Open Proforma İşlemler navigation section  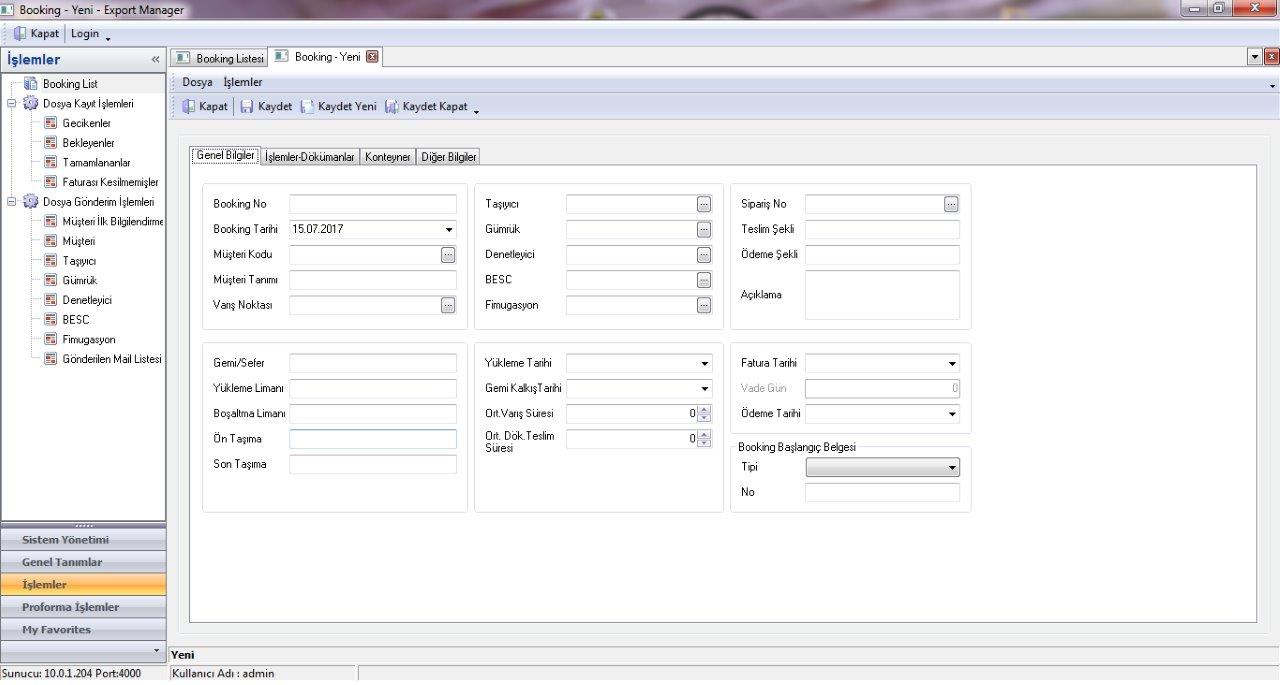pos(83,607)
